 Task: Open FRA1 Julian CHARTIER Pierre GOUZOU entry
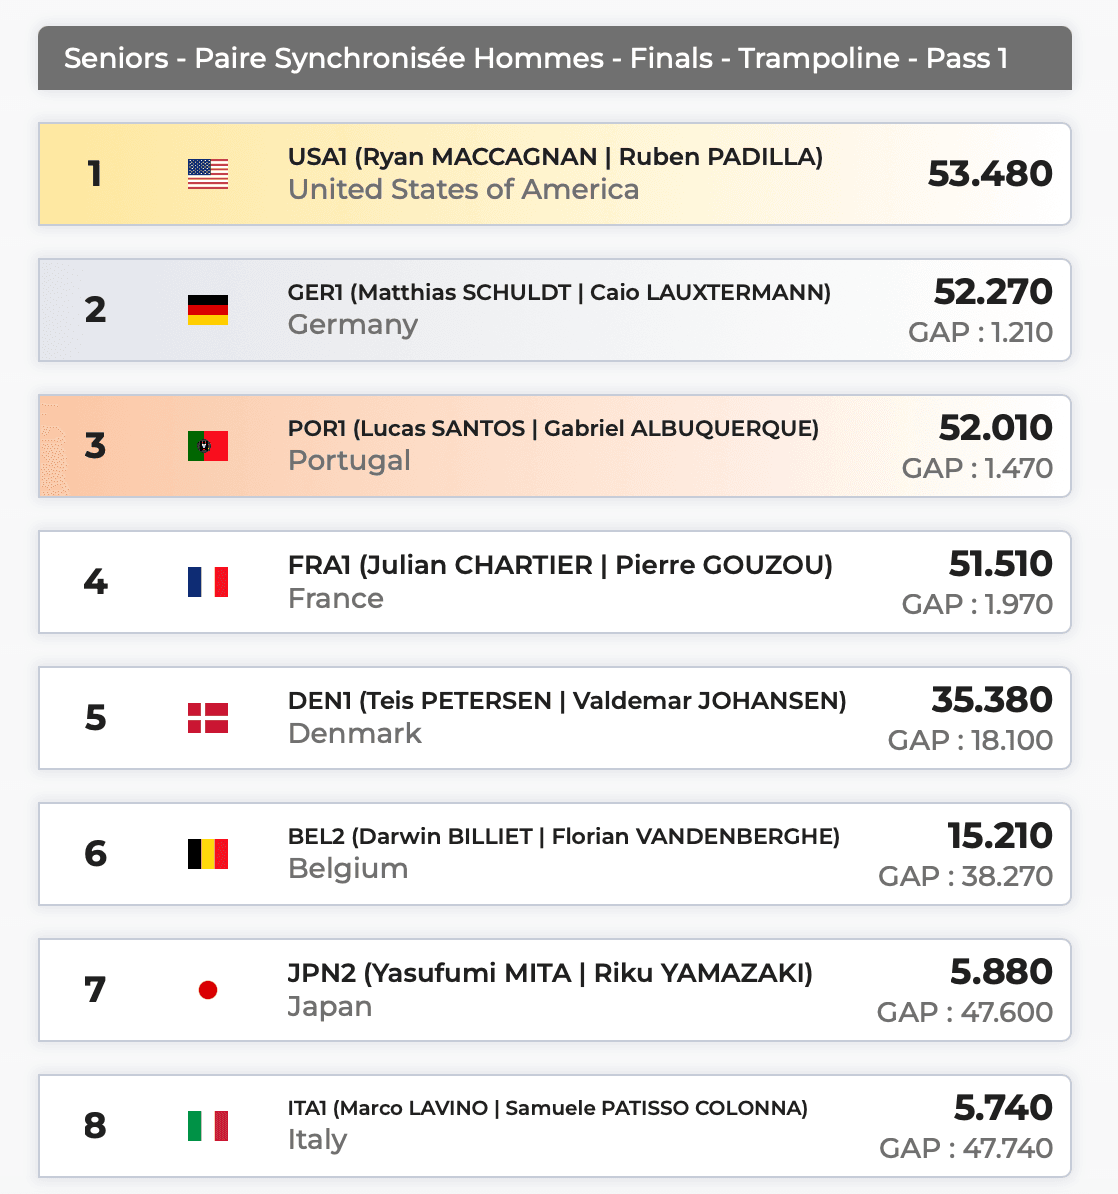click(x=560, y=565)
